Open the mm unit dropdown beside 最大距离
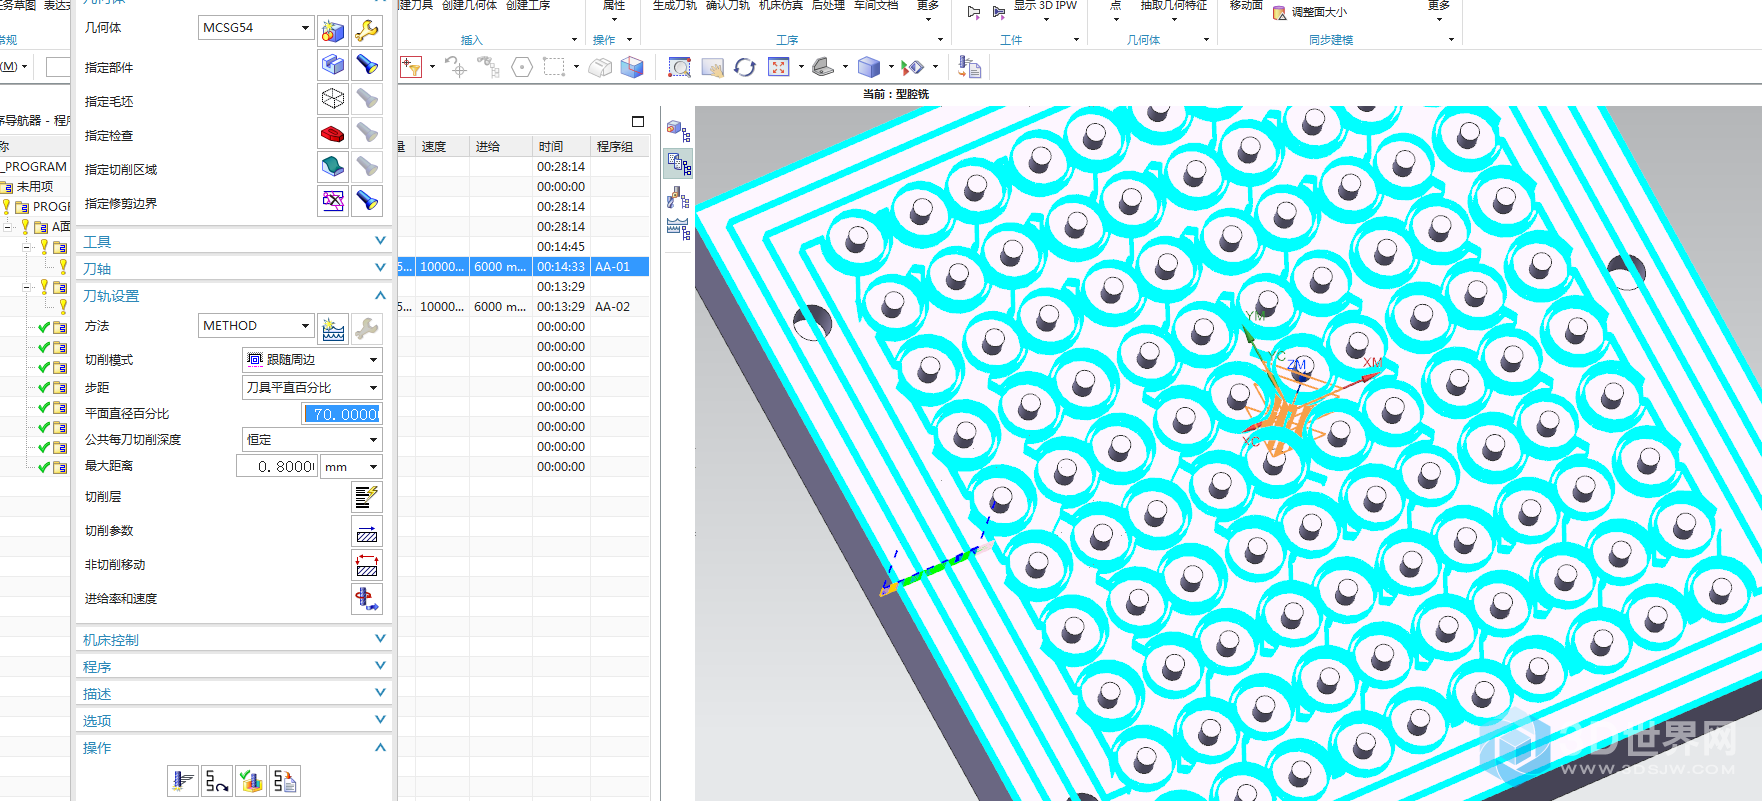 [x=351, y=466]
